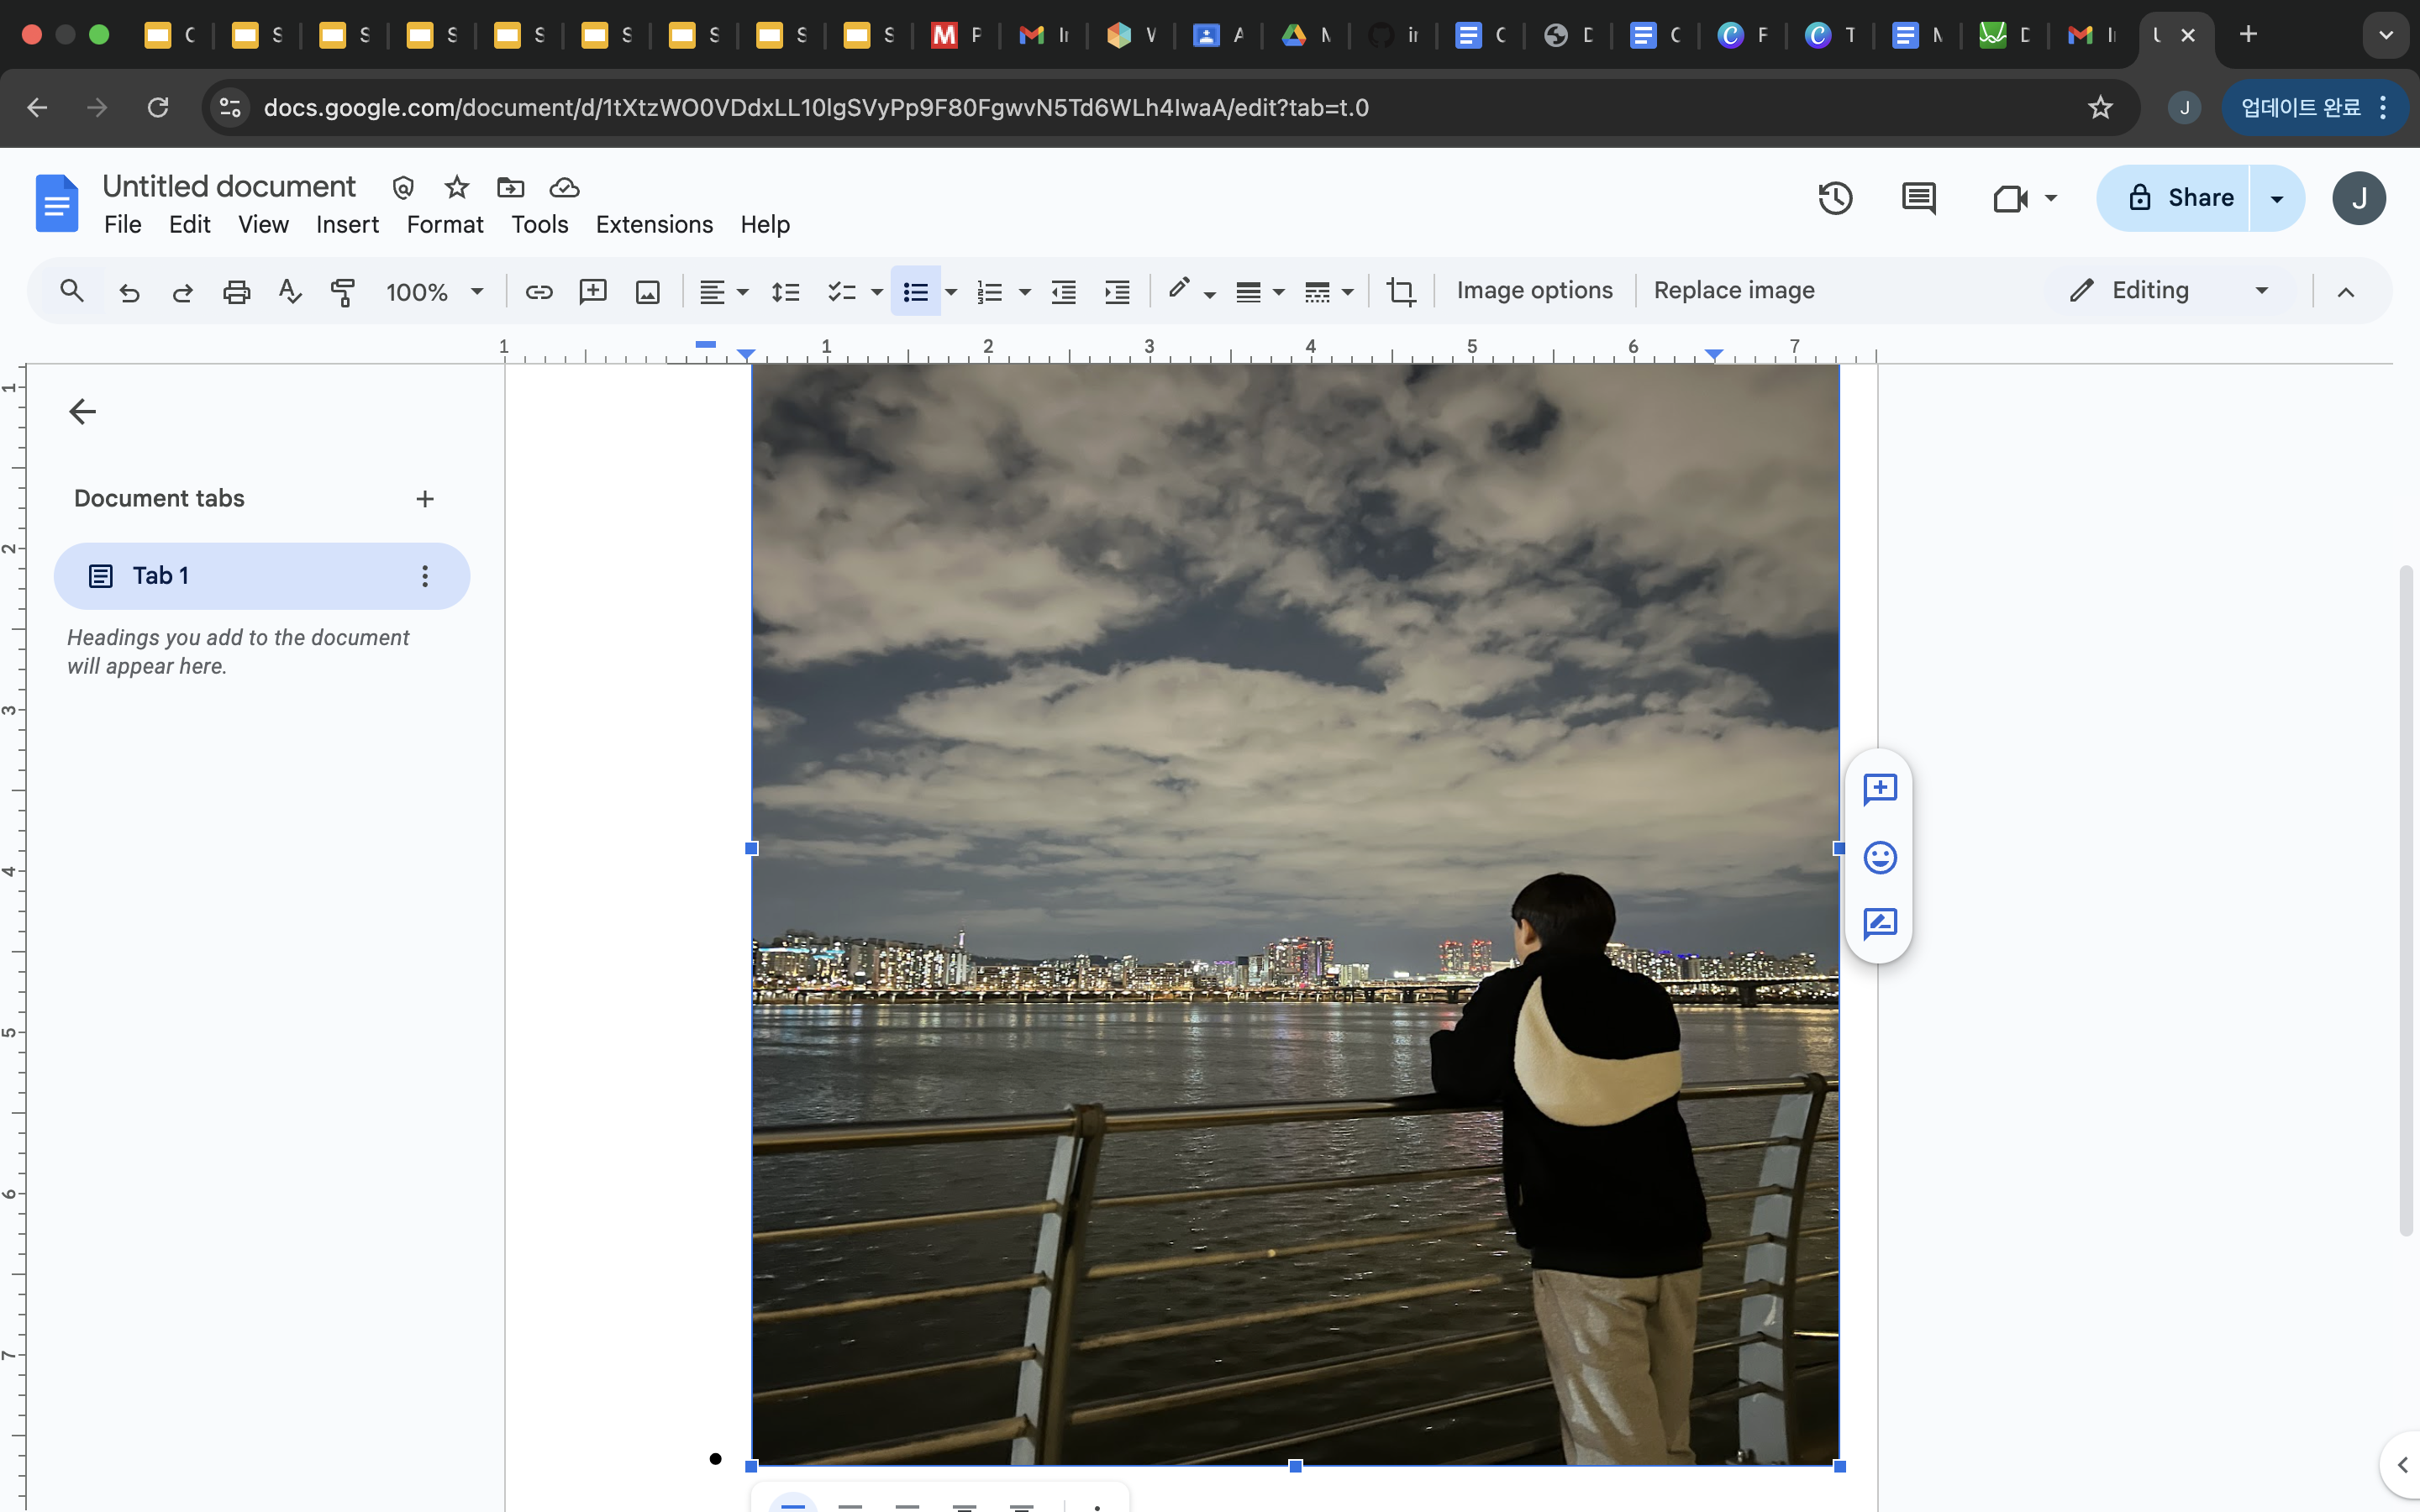Click the crop image icon
The width and height of the screenshot is (2420, 1512).
click(1400, 291)
